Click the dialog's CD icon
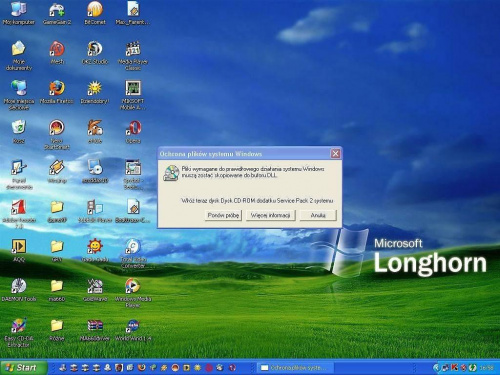This screenshot has height=375, width=500. click(171, 173)
